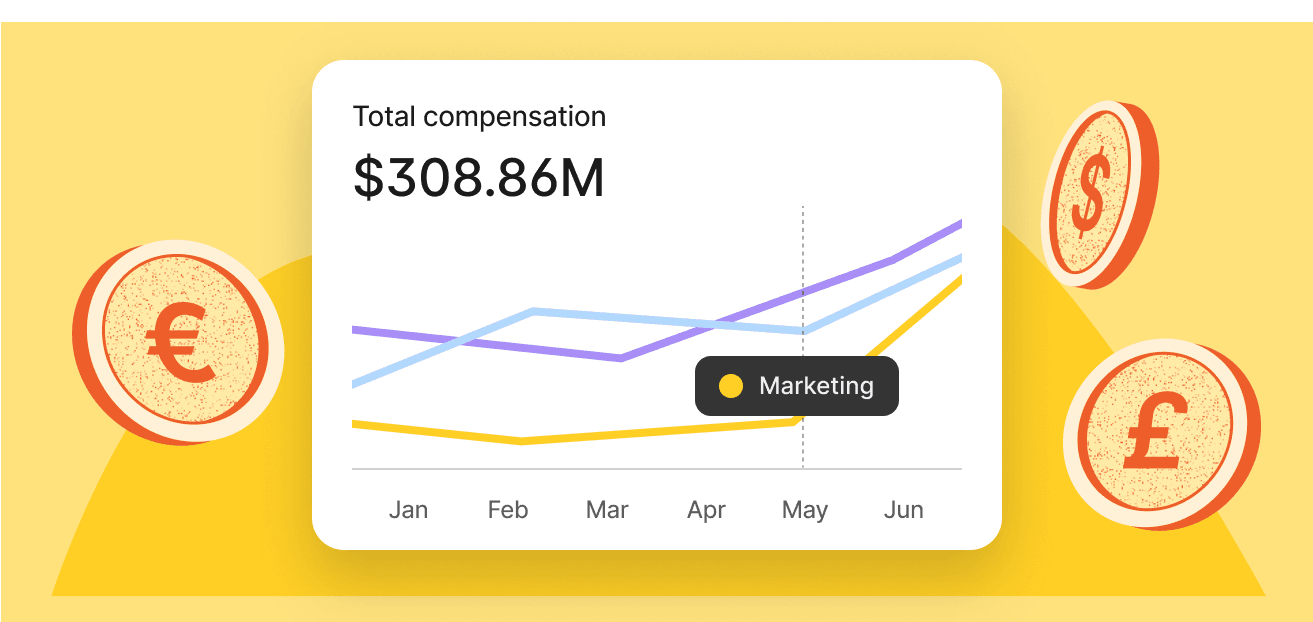
Task: Click the $308.86M total value
Action: (x=479, y=177)
